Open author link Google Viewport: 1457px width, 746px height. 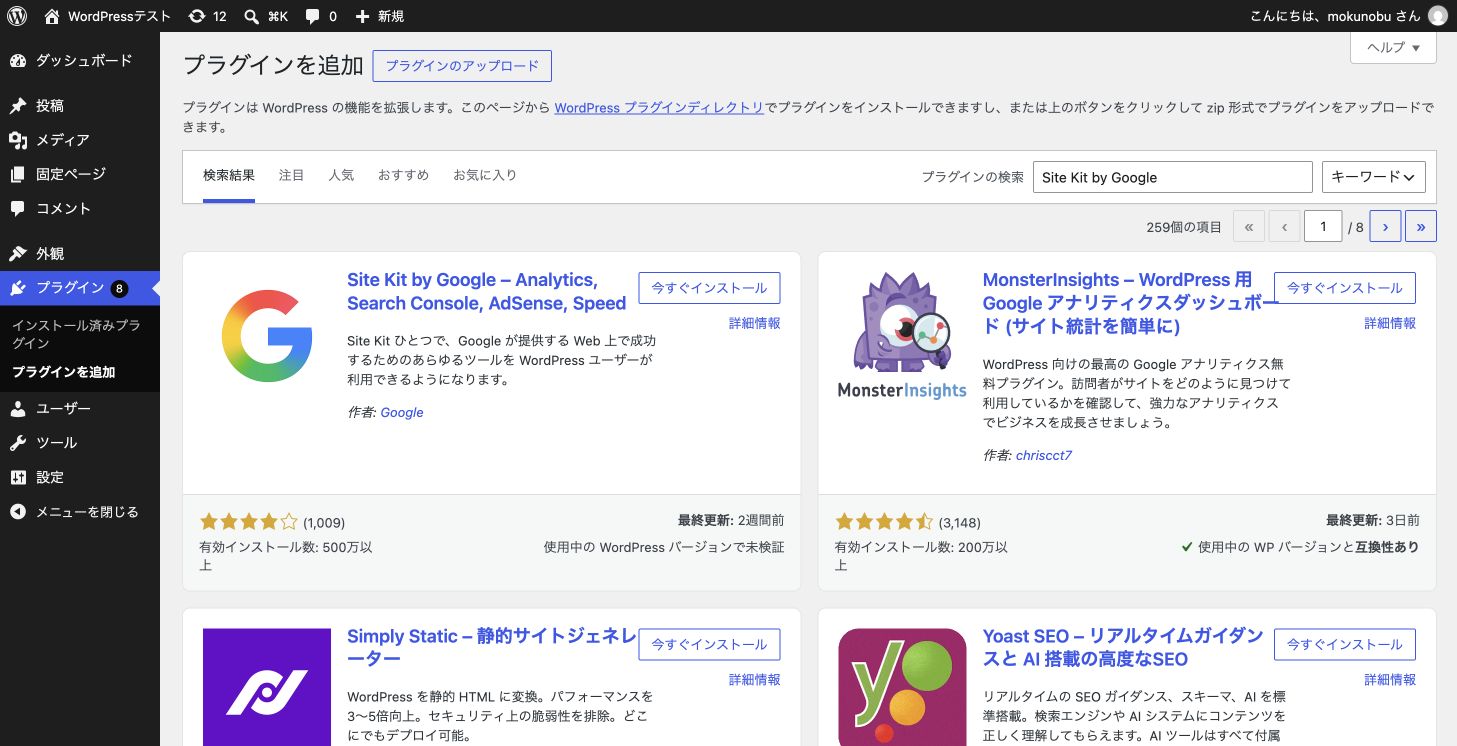pos(402,412)
